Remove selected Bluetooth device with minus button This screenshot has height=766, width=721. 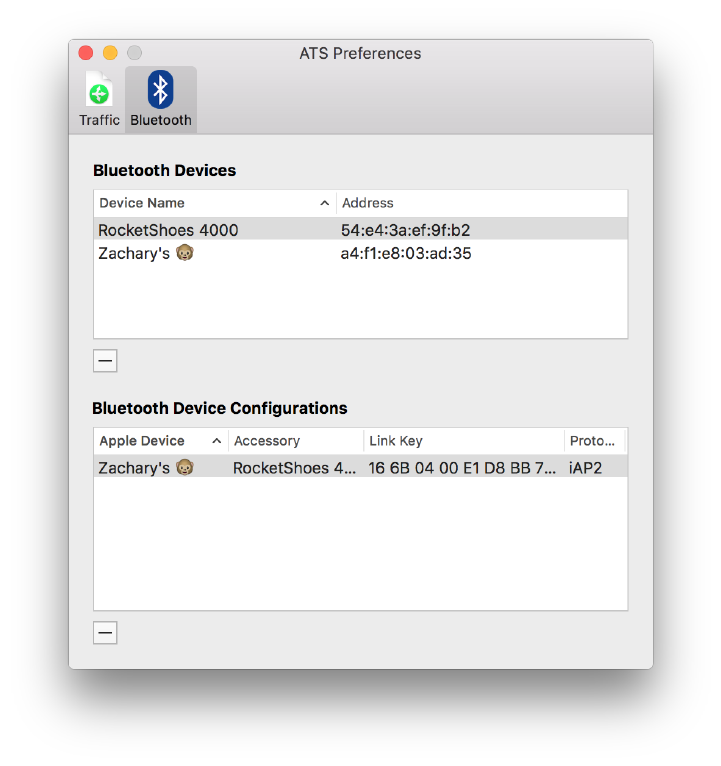105,361
